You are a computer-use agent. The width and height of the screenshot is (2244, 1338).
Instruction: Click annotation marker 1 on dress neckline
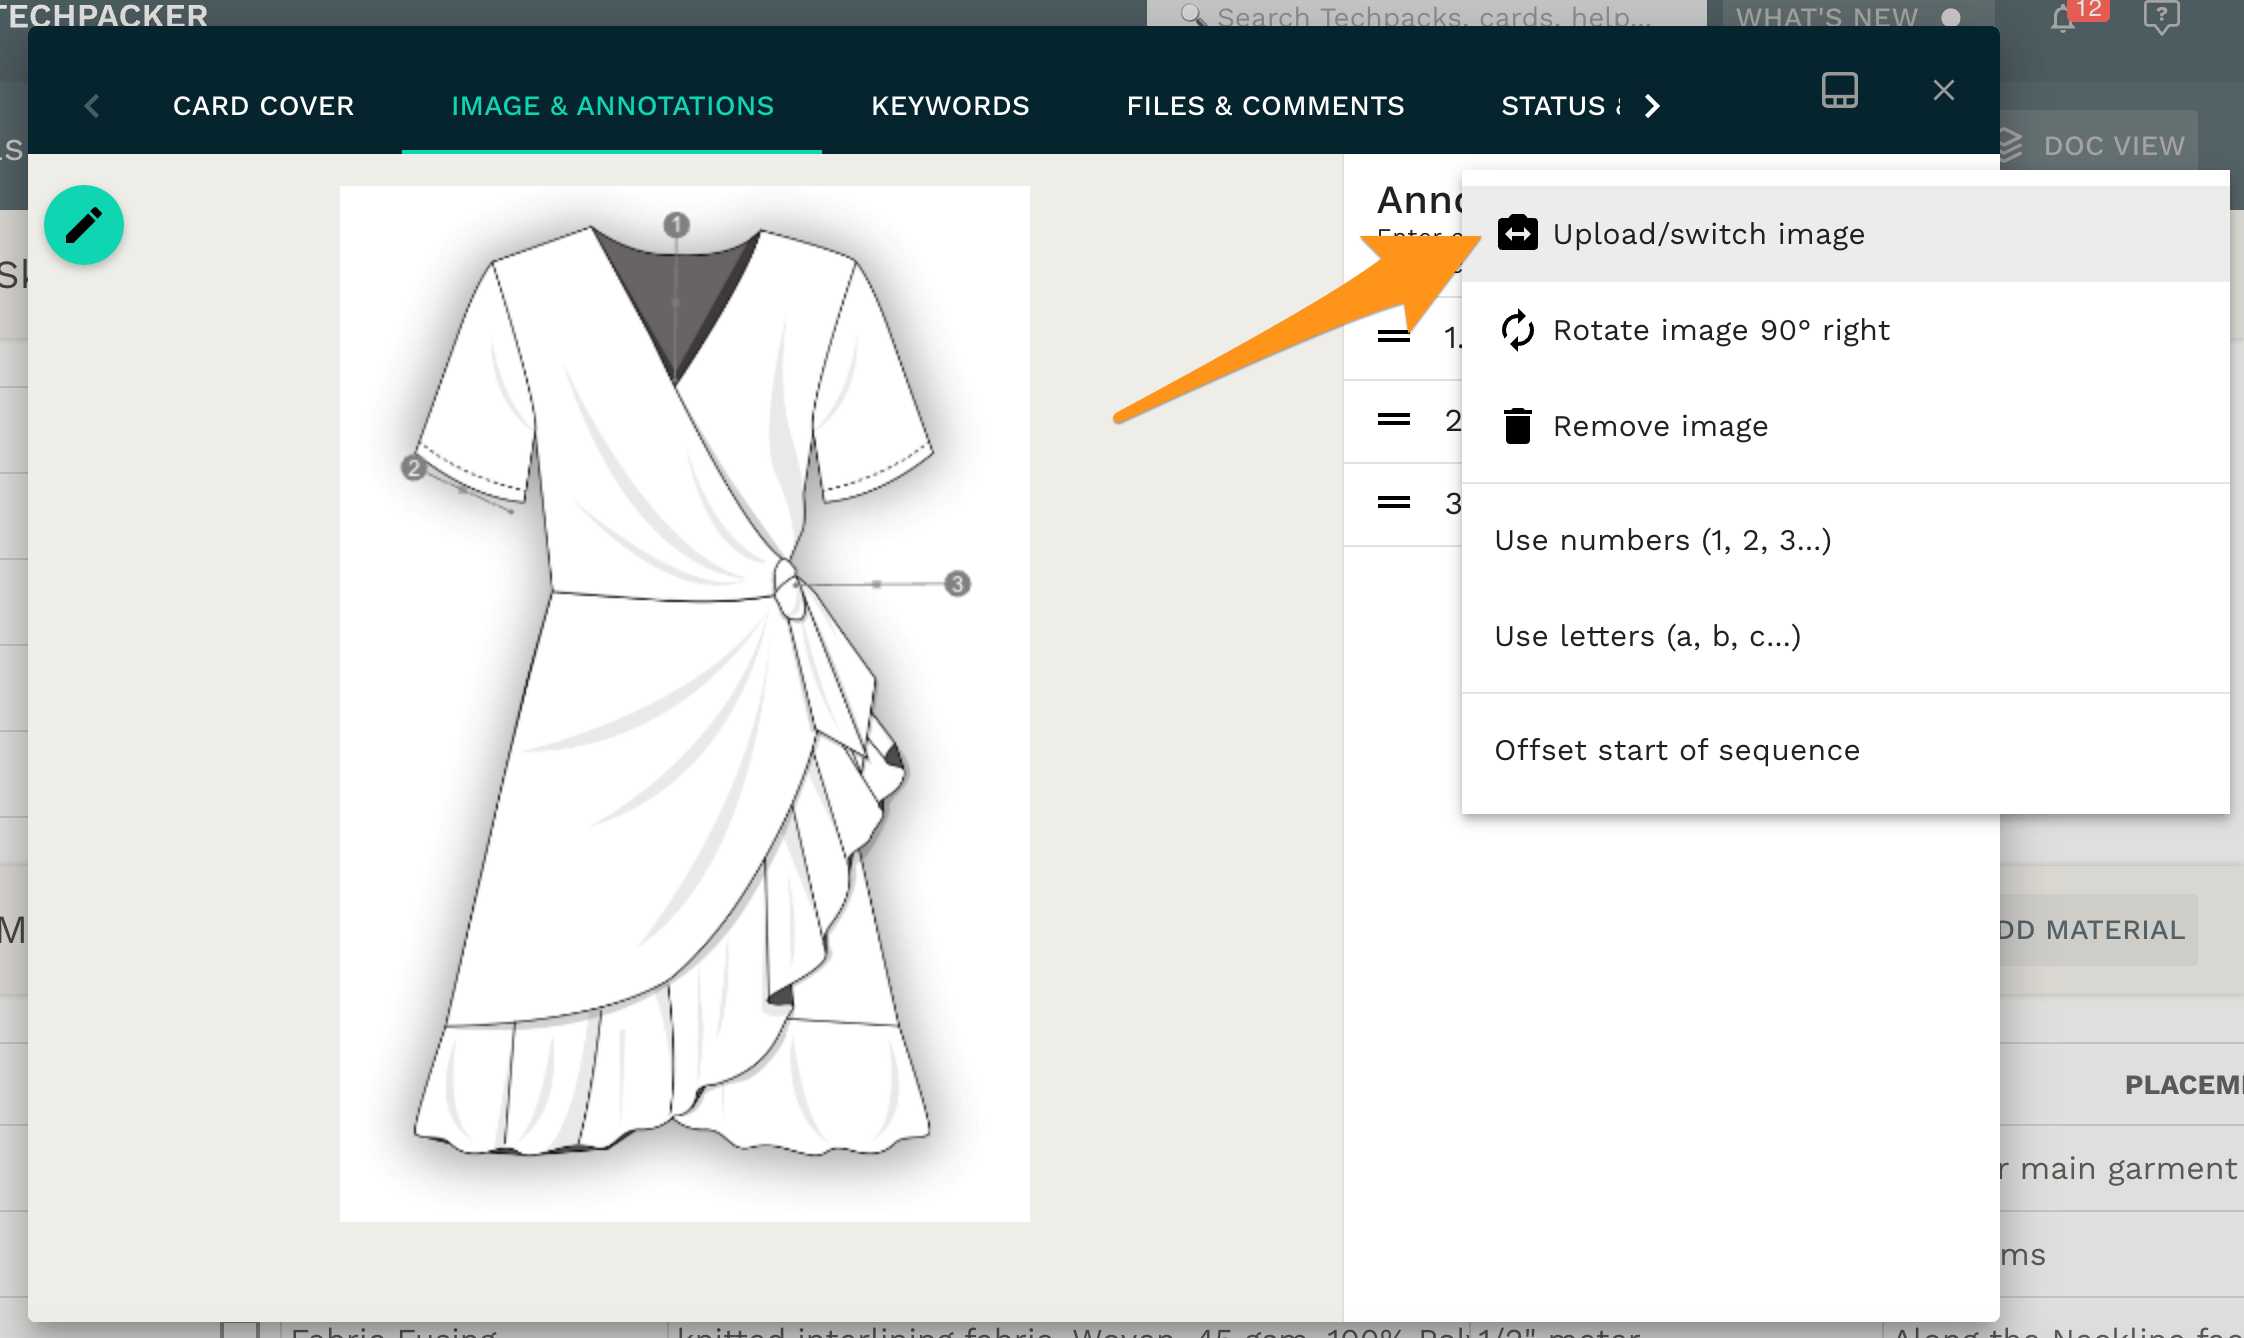click(x=676, y=225)
